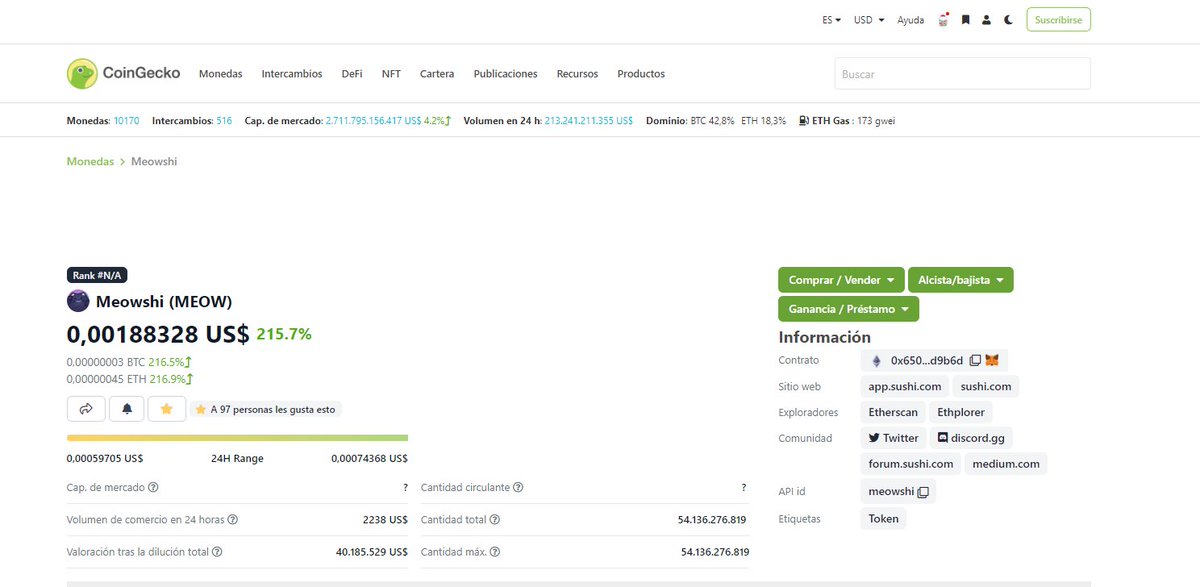Click the Token tag

tap(883, 519)
